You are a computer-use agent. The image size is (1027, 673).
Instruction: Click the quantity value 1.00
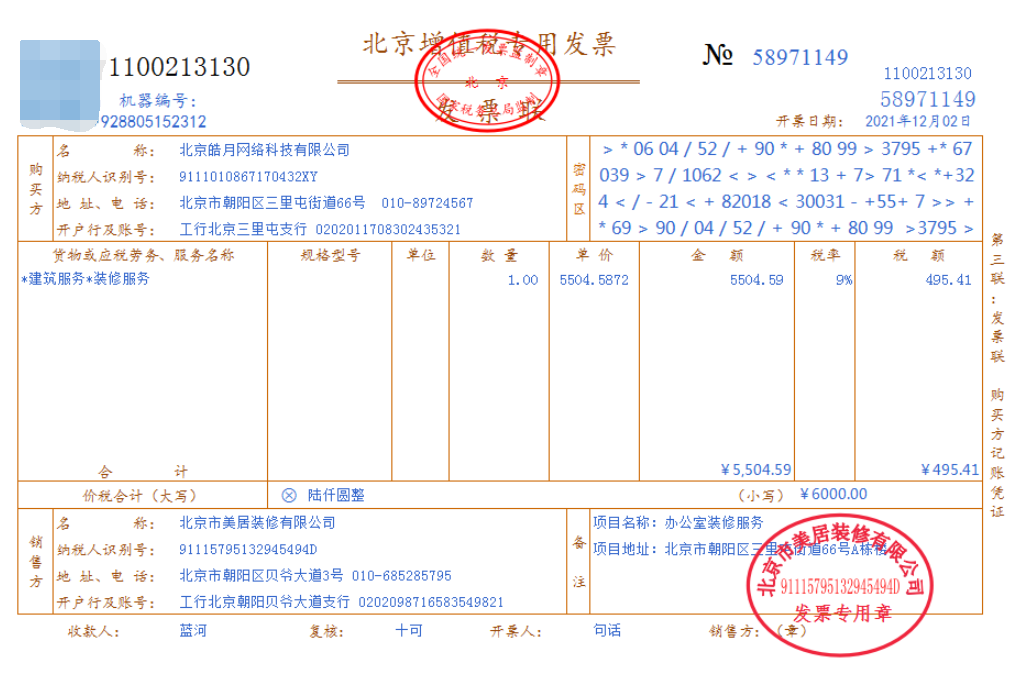(x=523, y=280)
